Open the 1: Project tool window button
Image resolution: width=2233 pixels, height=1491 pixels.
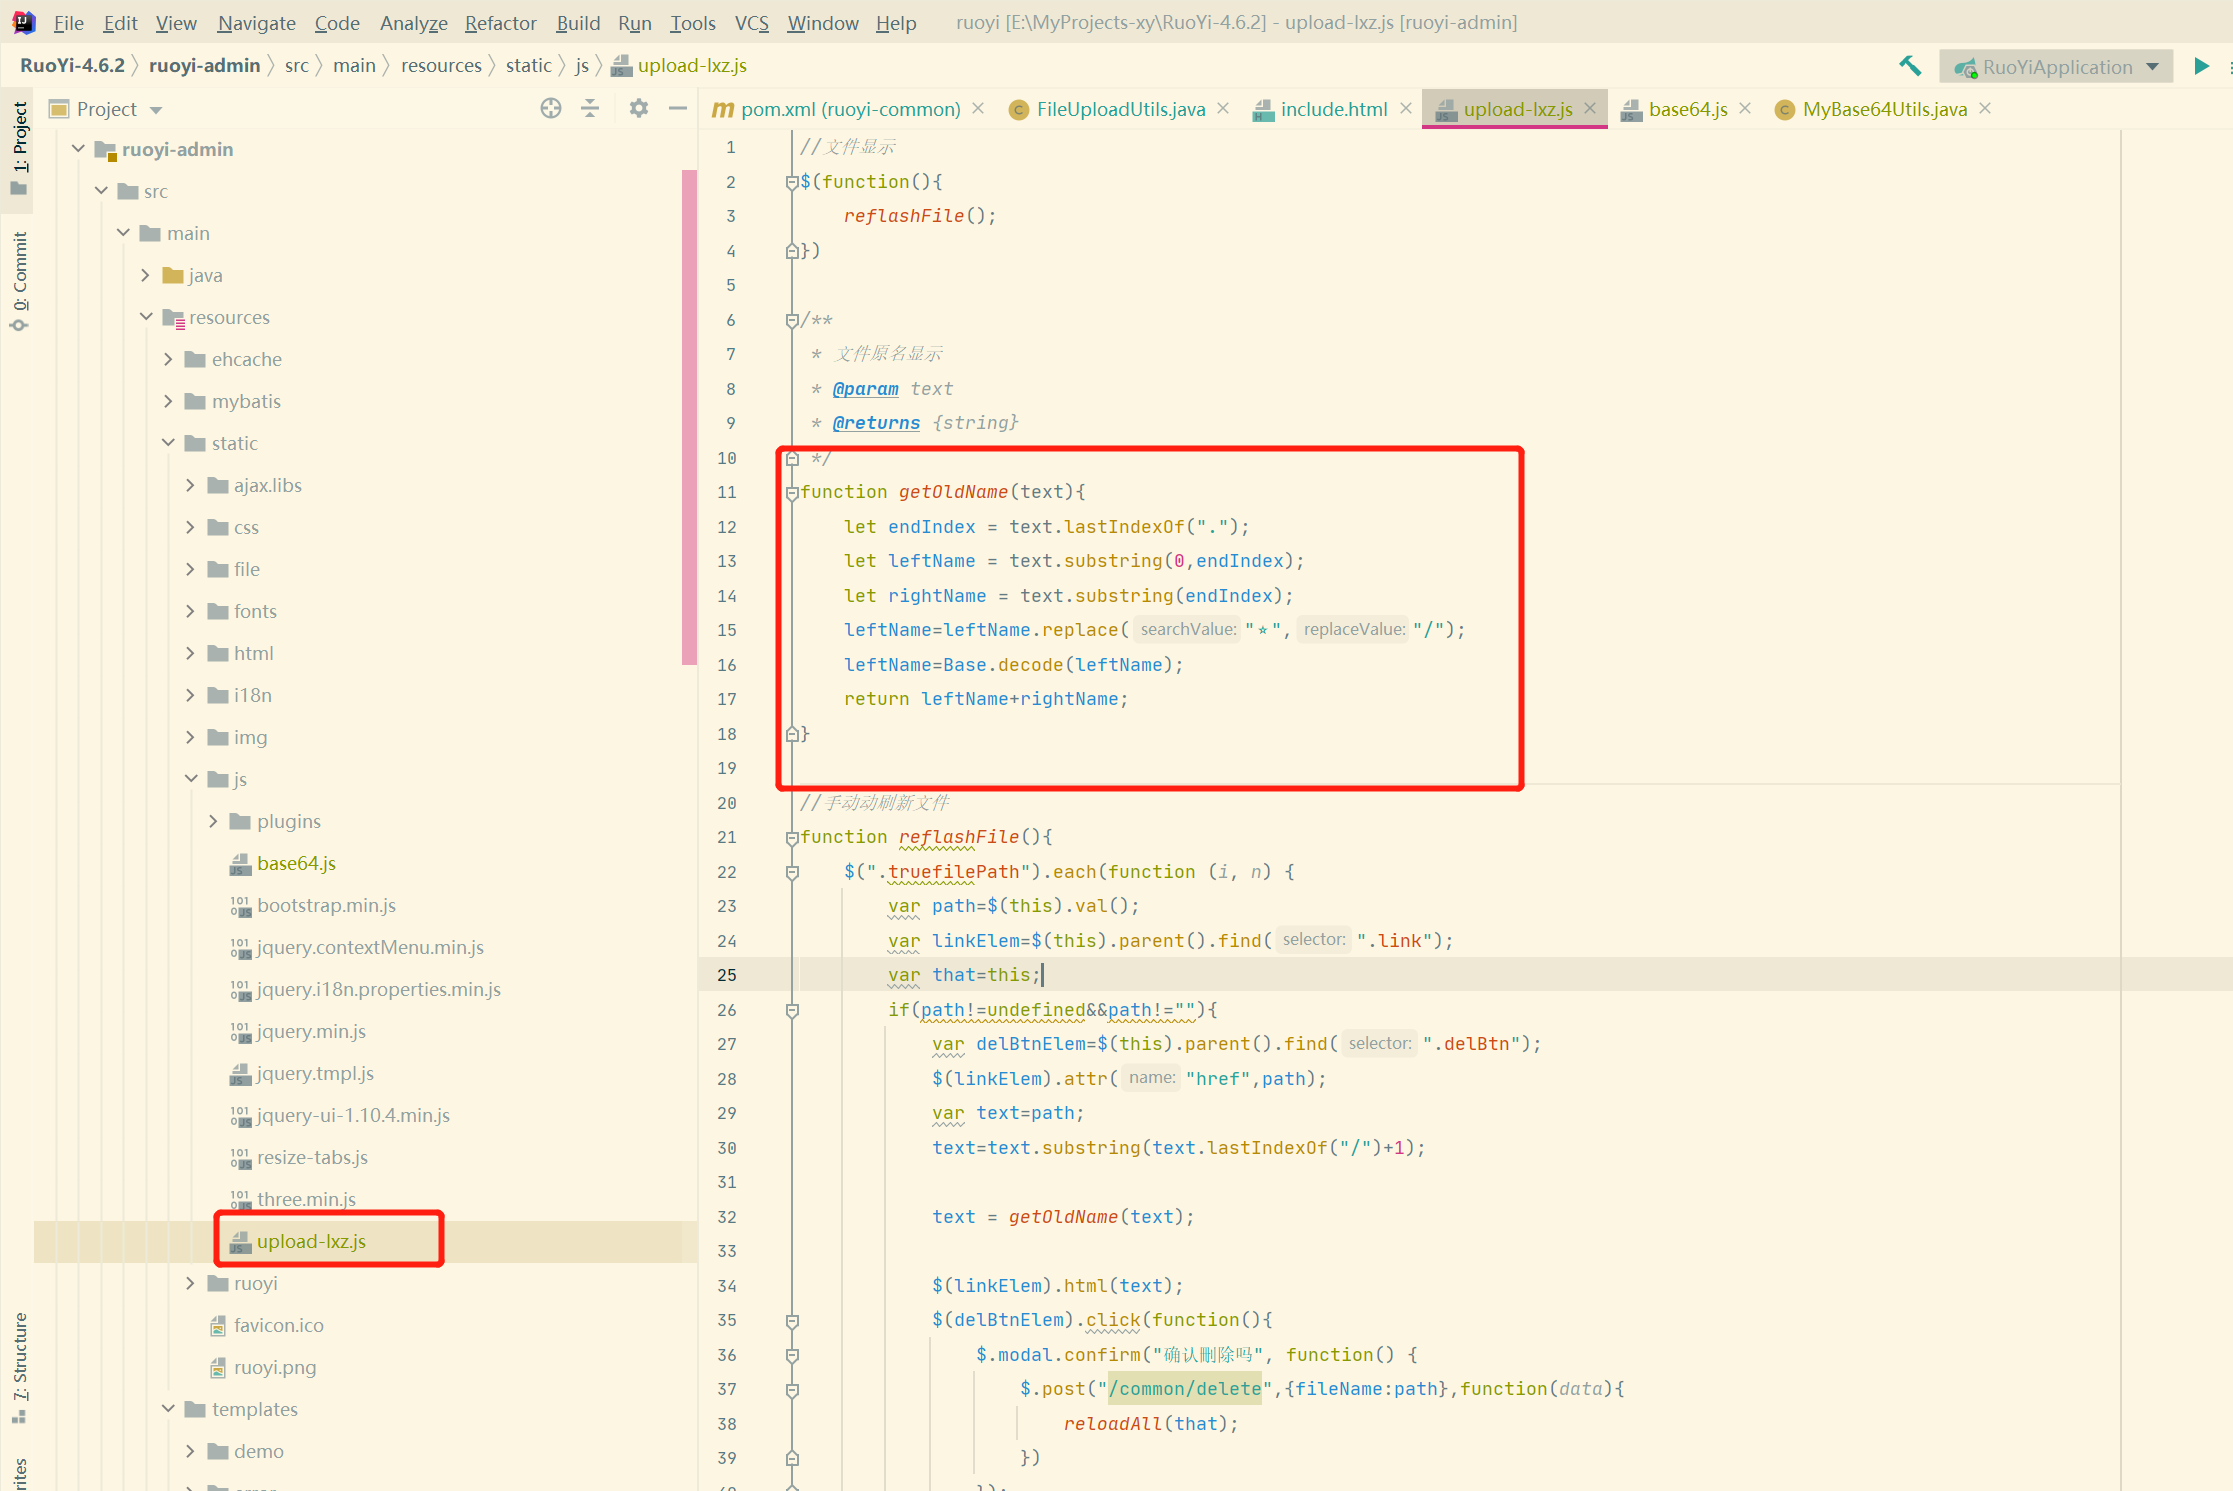click(19, 150)
